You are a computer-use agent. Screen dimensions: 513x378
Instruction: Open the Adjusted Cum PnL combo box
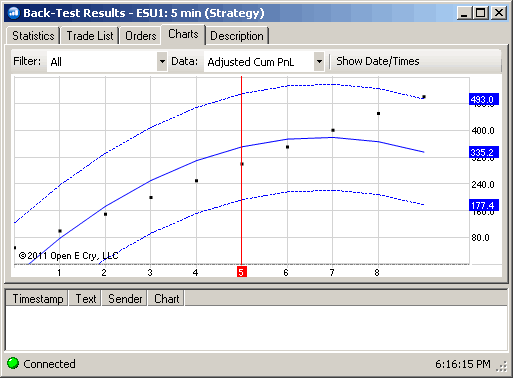tap(264, 62)
